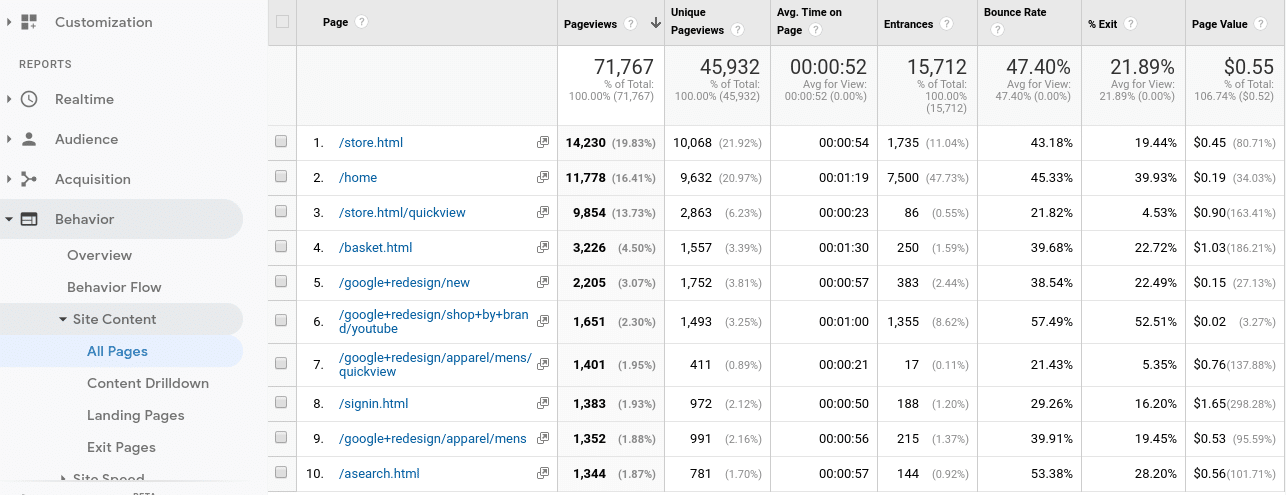1286x495 pixels.
Task: Open the Exit Pages report
Action: point(121,447)
